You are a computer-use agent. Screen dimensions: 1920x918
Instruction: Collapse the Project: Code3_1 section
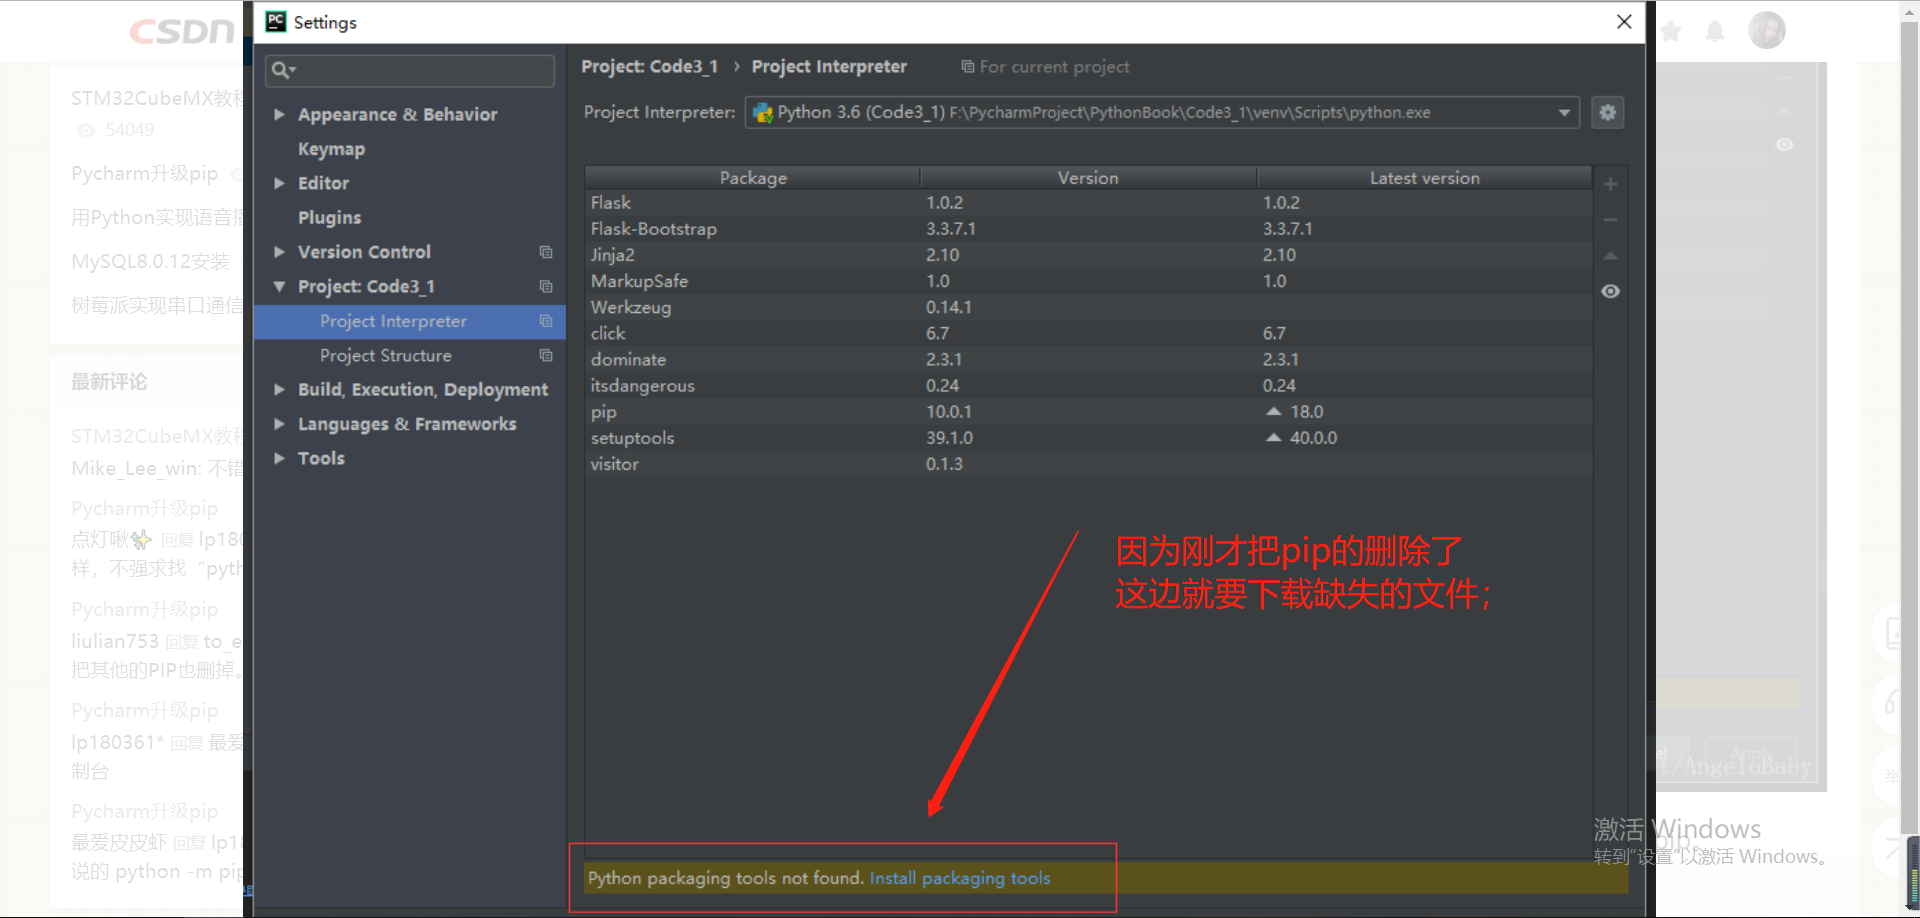[x=280, y=287]
